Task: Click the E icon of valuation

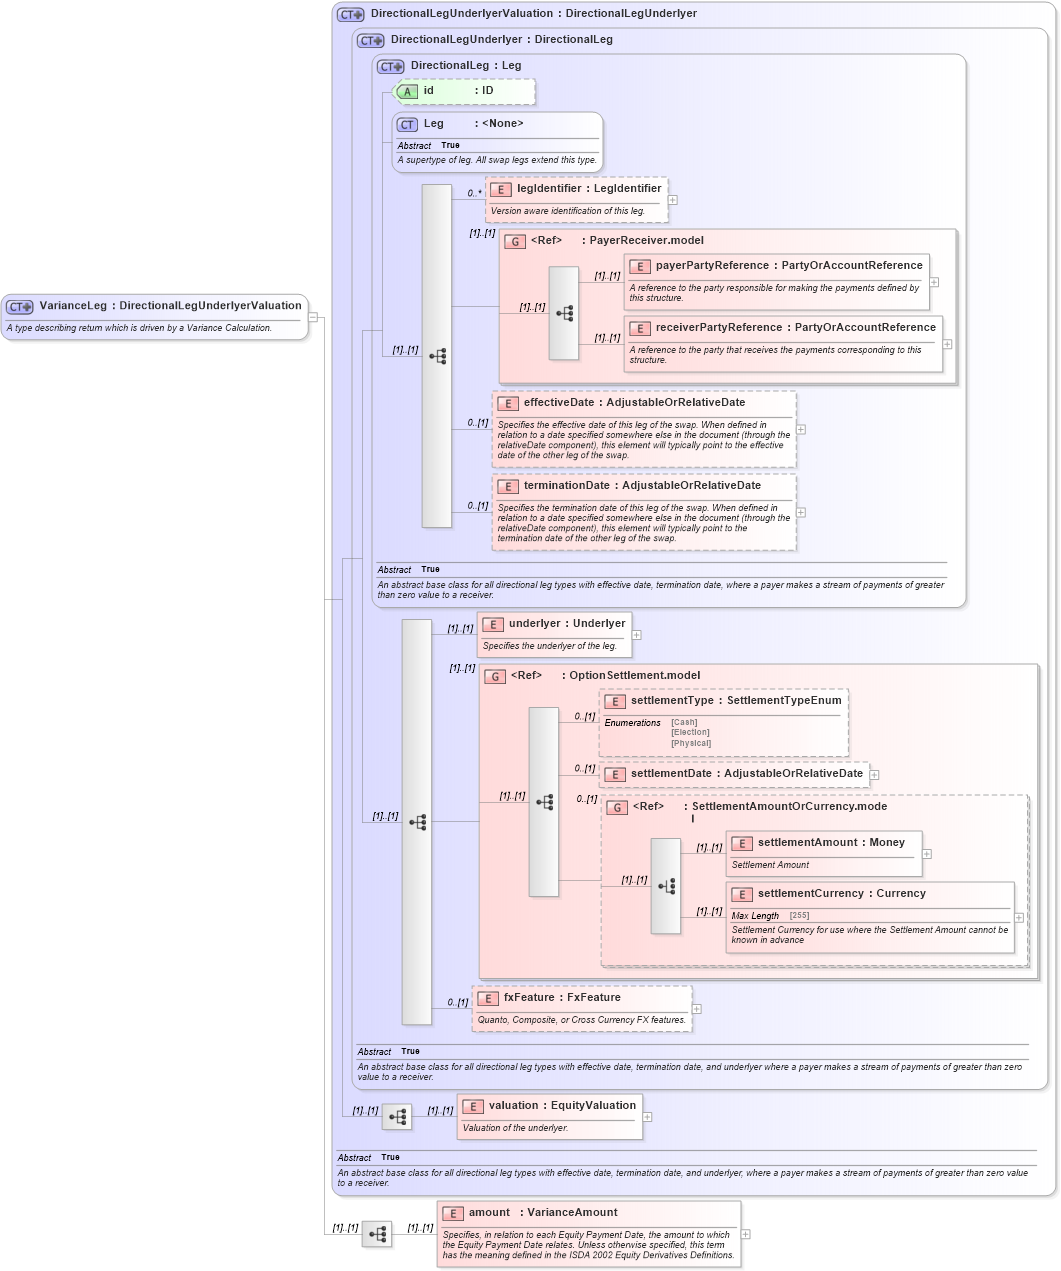Action: [x=473, y=1107]
